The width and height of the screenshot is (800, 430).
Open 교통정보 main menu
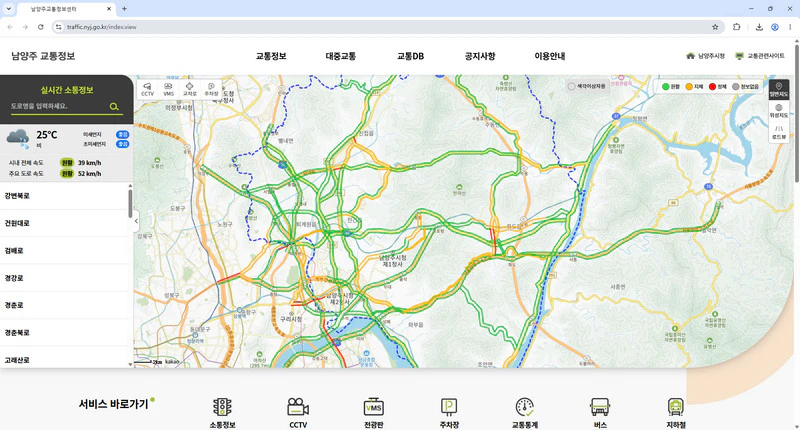coord(271,56)
